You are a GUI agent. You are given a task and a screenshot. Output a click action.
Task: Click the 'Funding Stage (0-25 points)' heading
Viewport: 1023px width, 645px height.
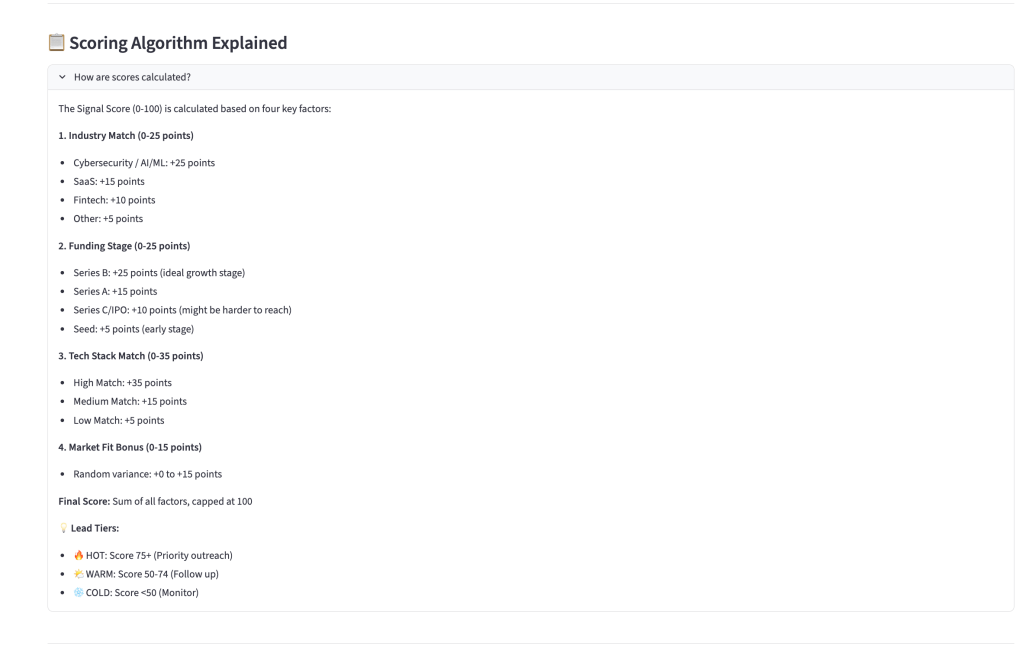(124, 245)
